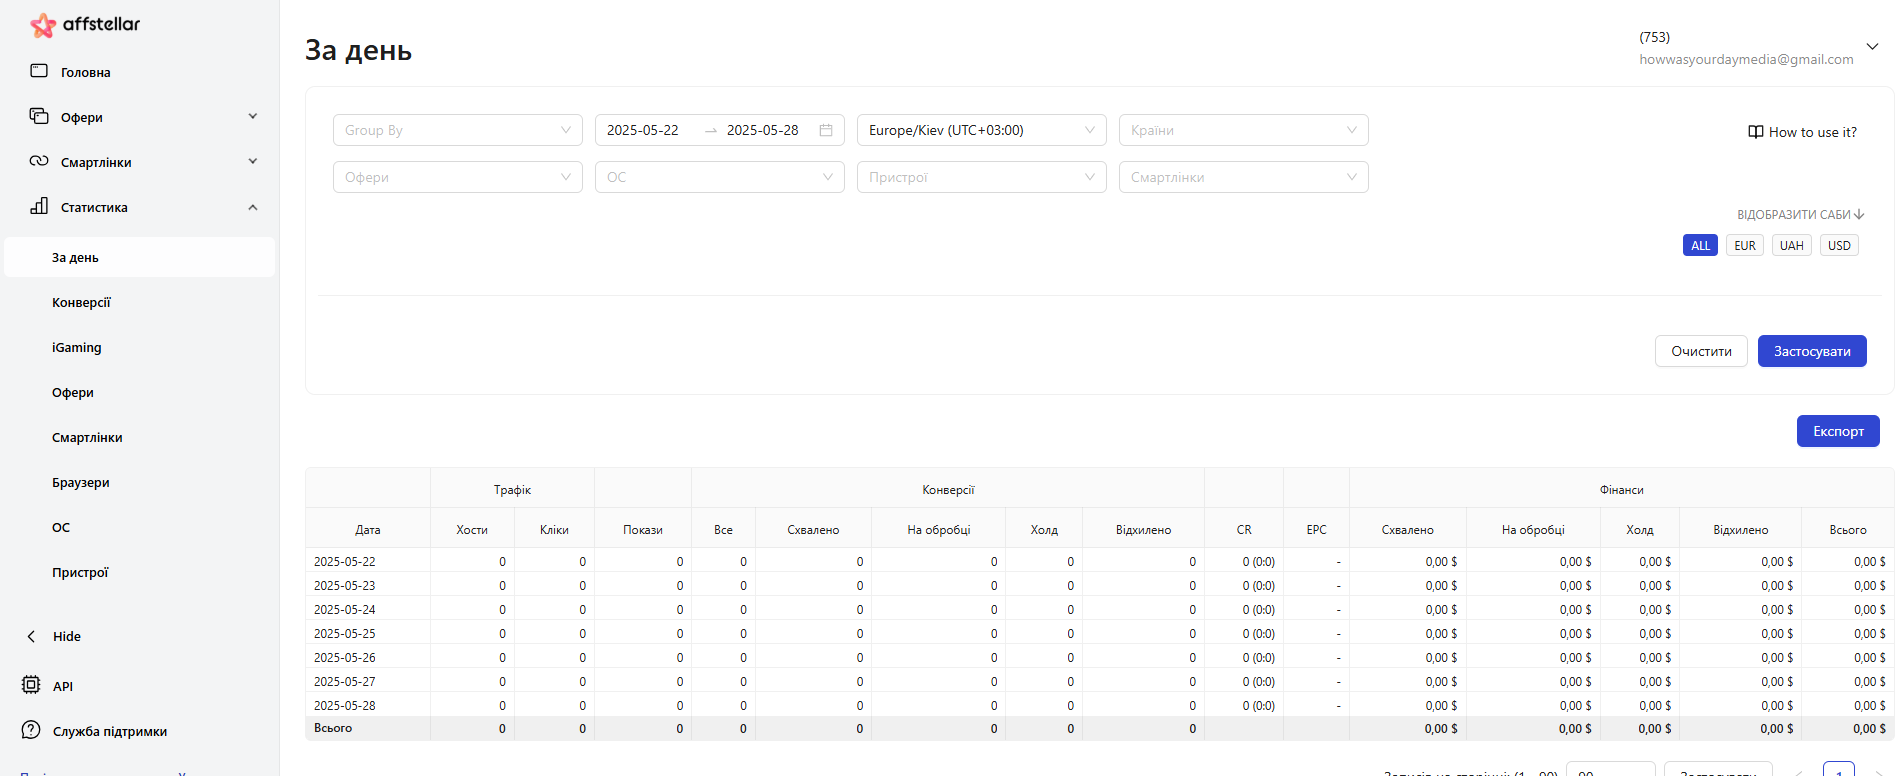Viewport: 1897px width, 776px height.
Task: Click the Головна sidebar icon
Action: (x=39, y=71)
